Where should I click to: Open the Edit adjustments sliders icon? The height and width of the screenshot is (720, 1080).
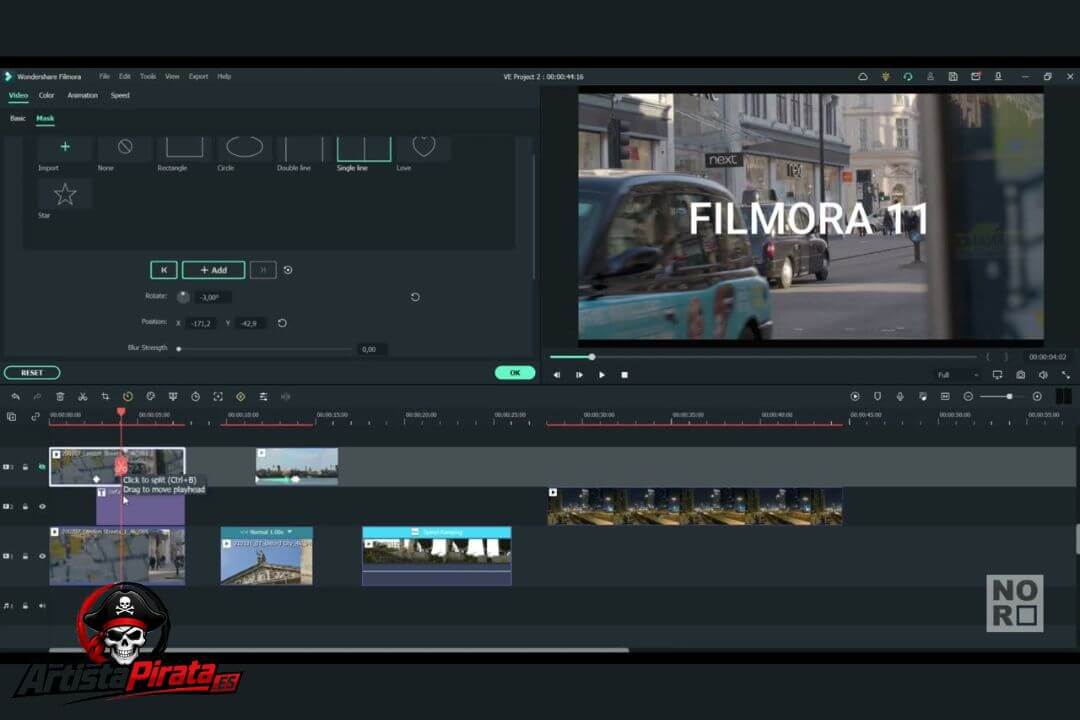263,396
